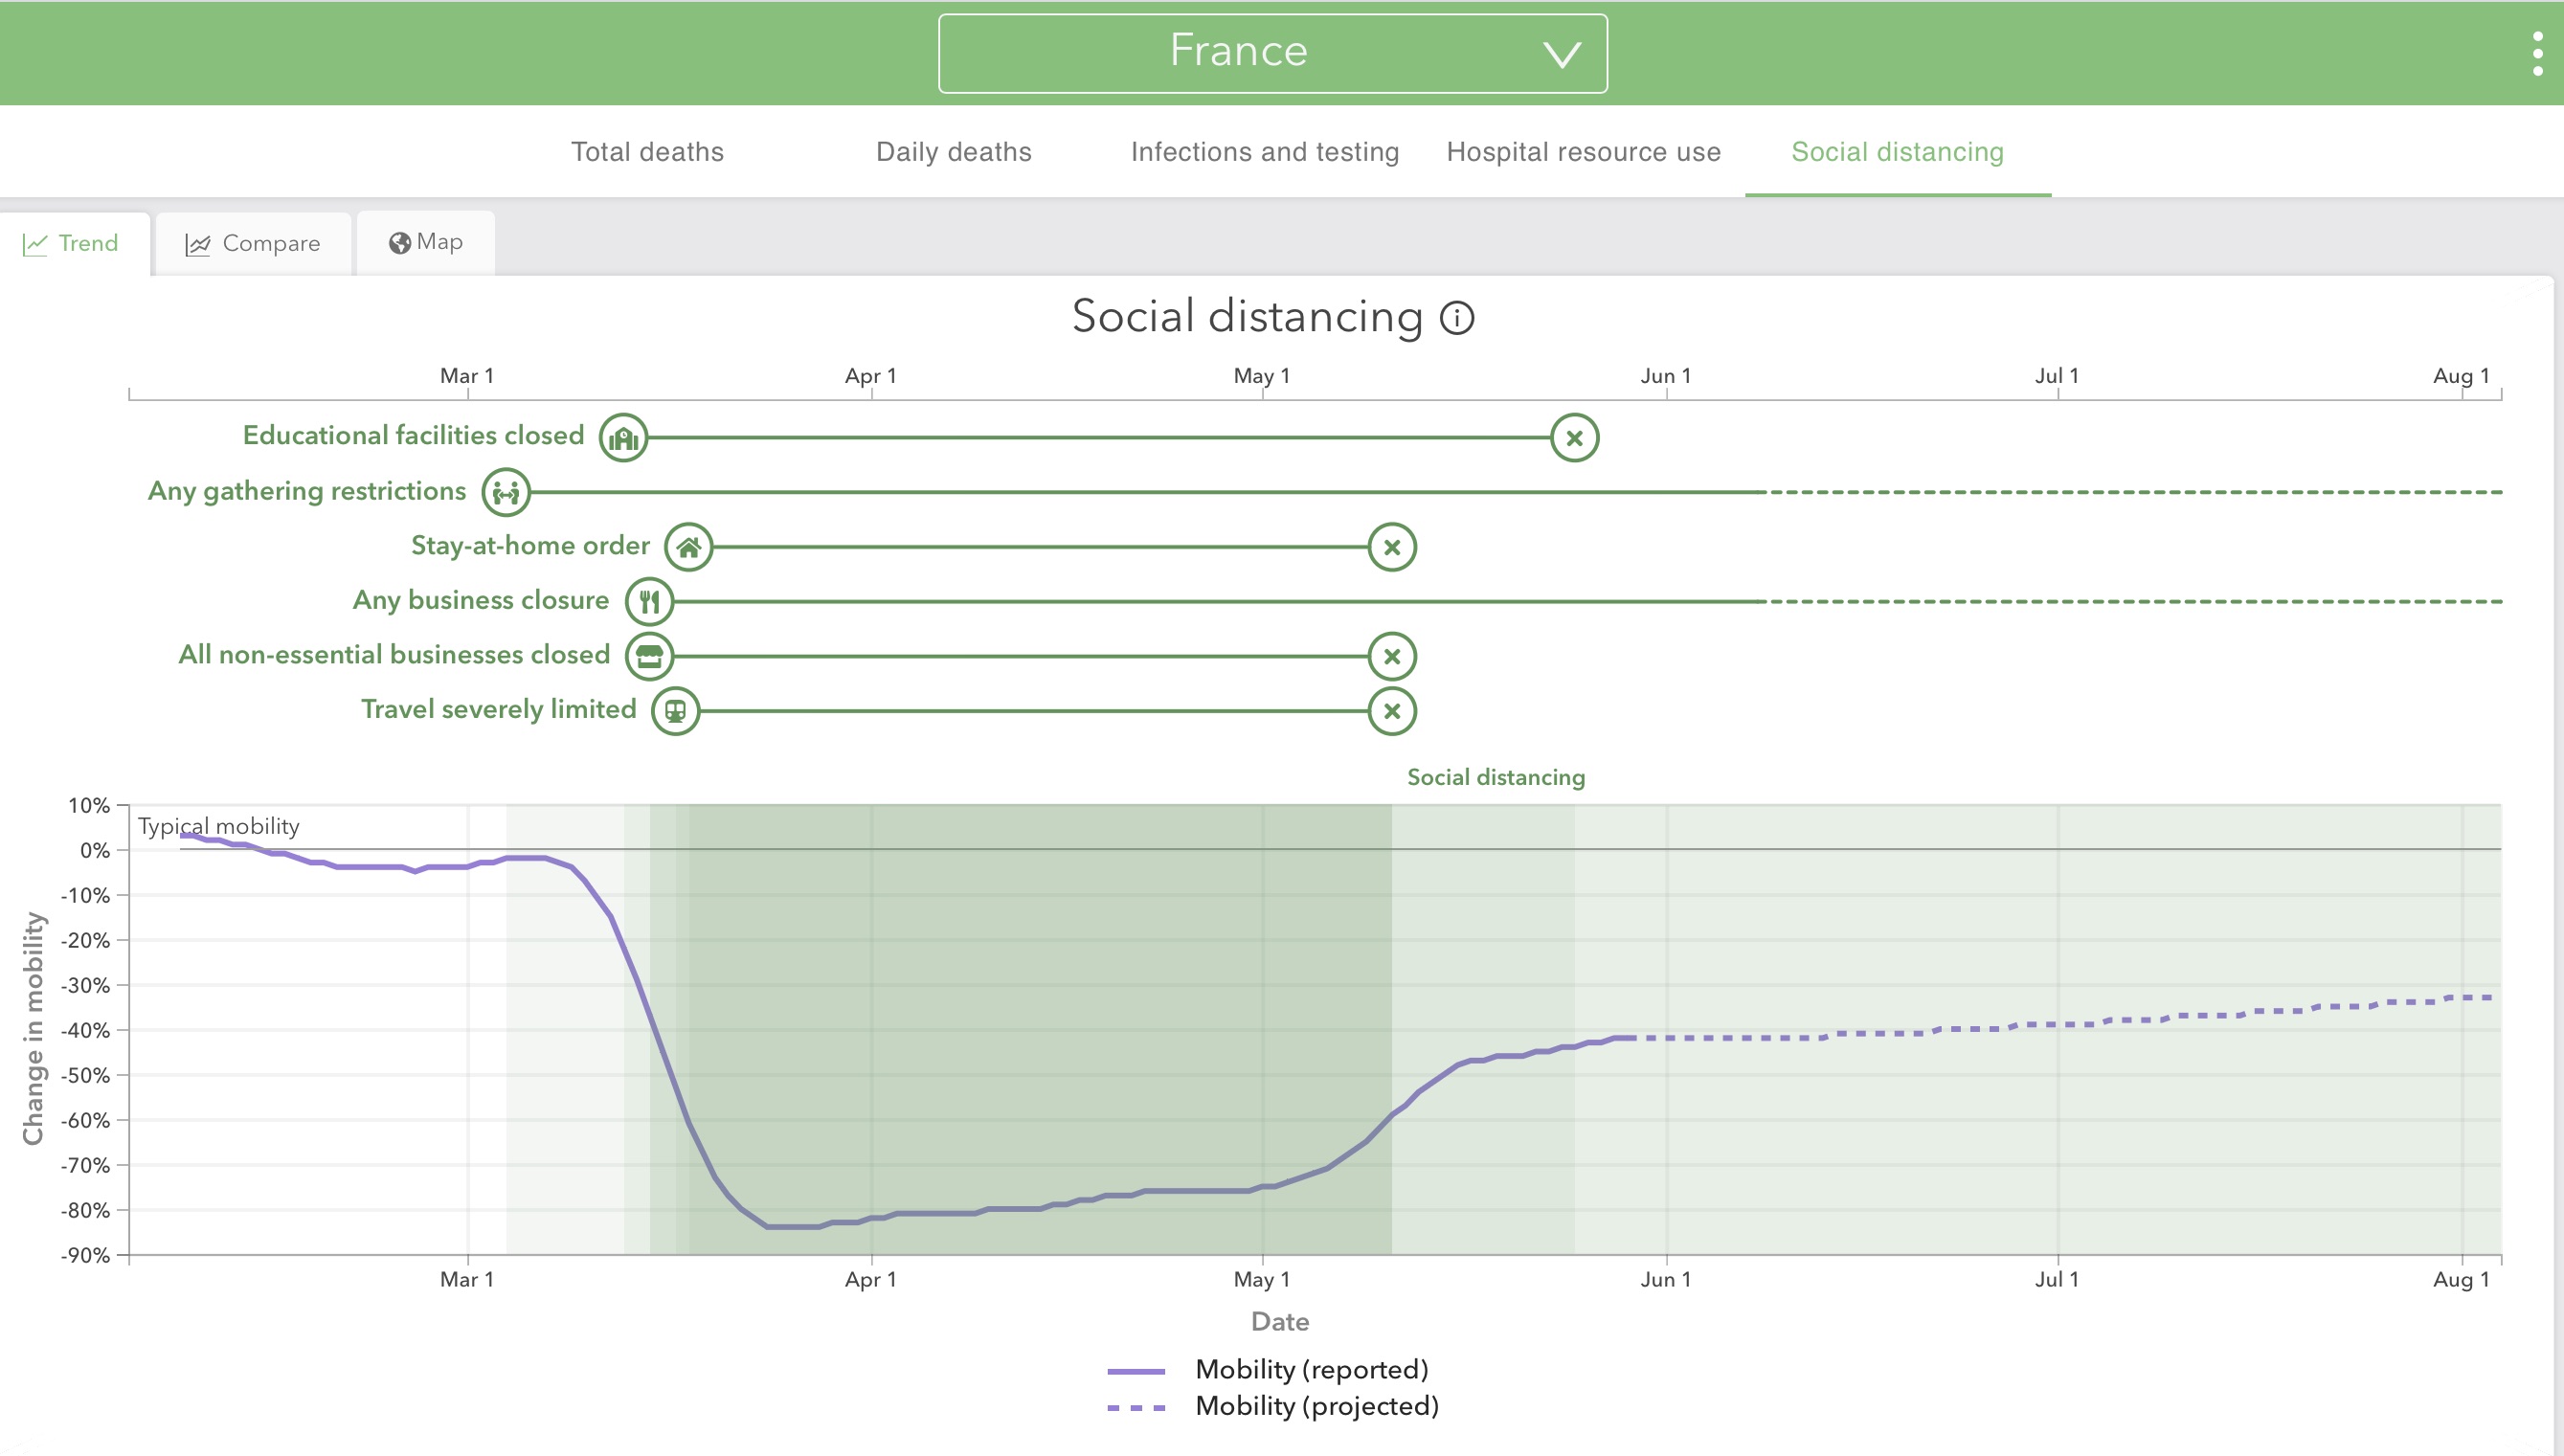Click the Educational facilities end X marker

pyautogui.click(x=1574, y=438)
